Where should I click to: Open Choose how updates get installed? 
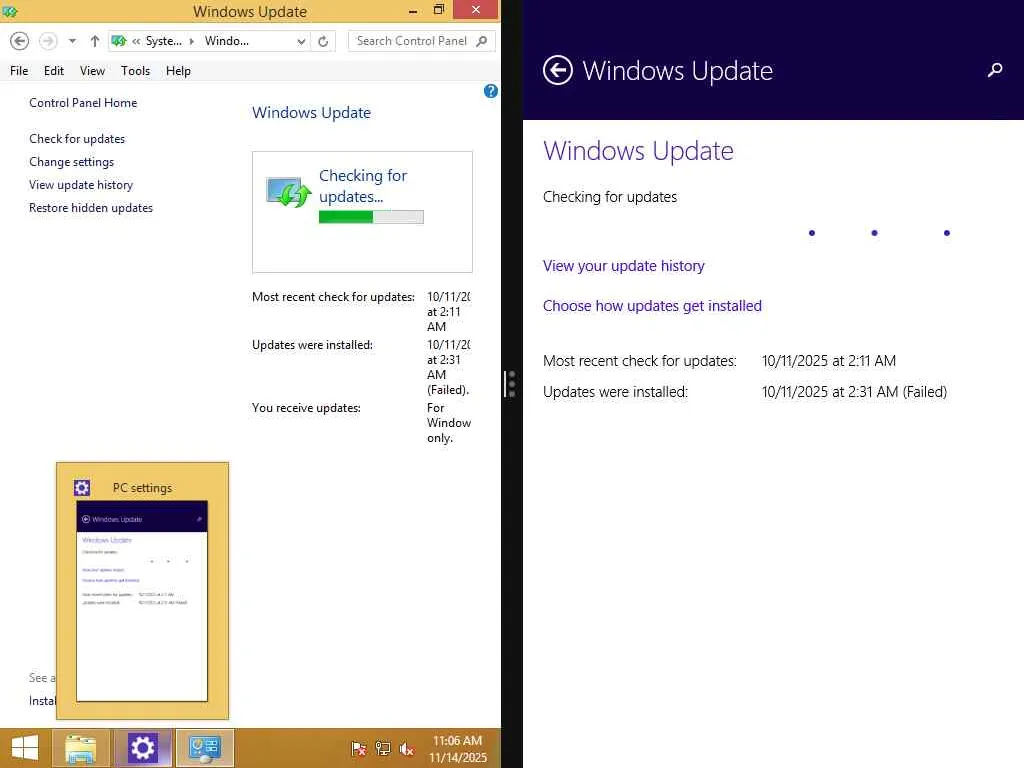pos(652,306)
